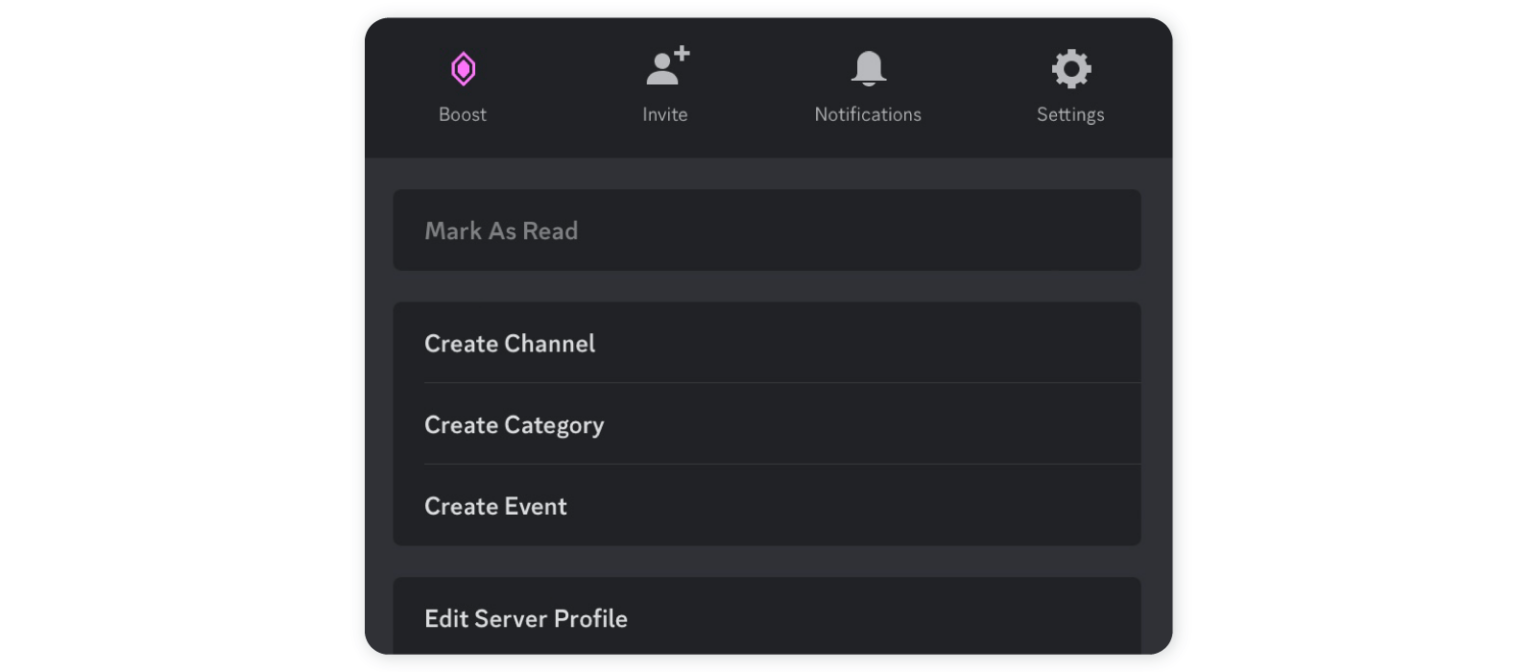Viewport: 1536px width, 672px height.
Task: Click the Invite label
Action: click(665, 114)
